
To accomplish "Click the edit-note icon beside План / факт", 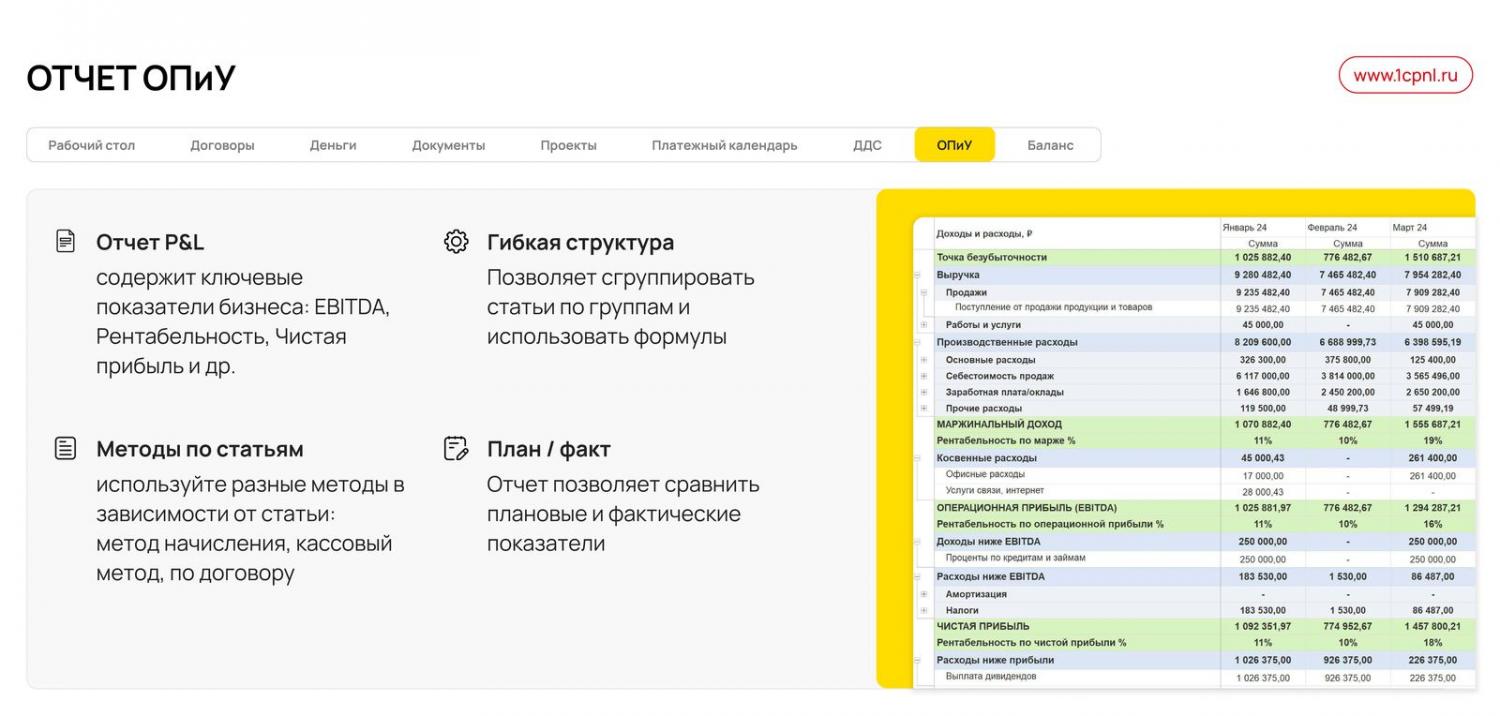I will pos(456,448).
